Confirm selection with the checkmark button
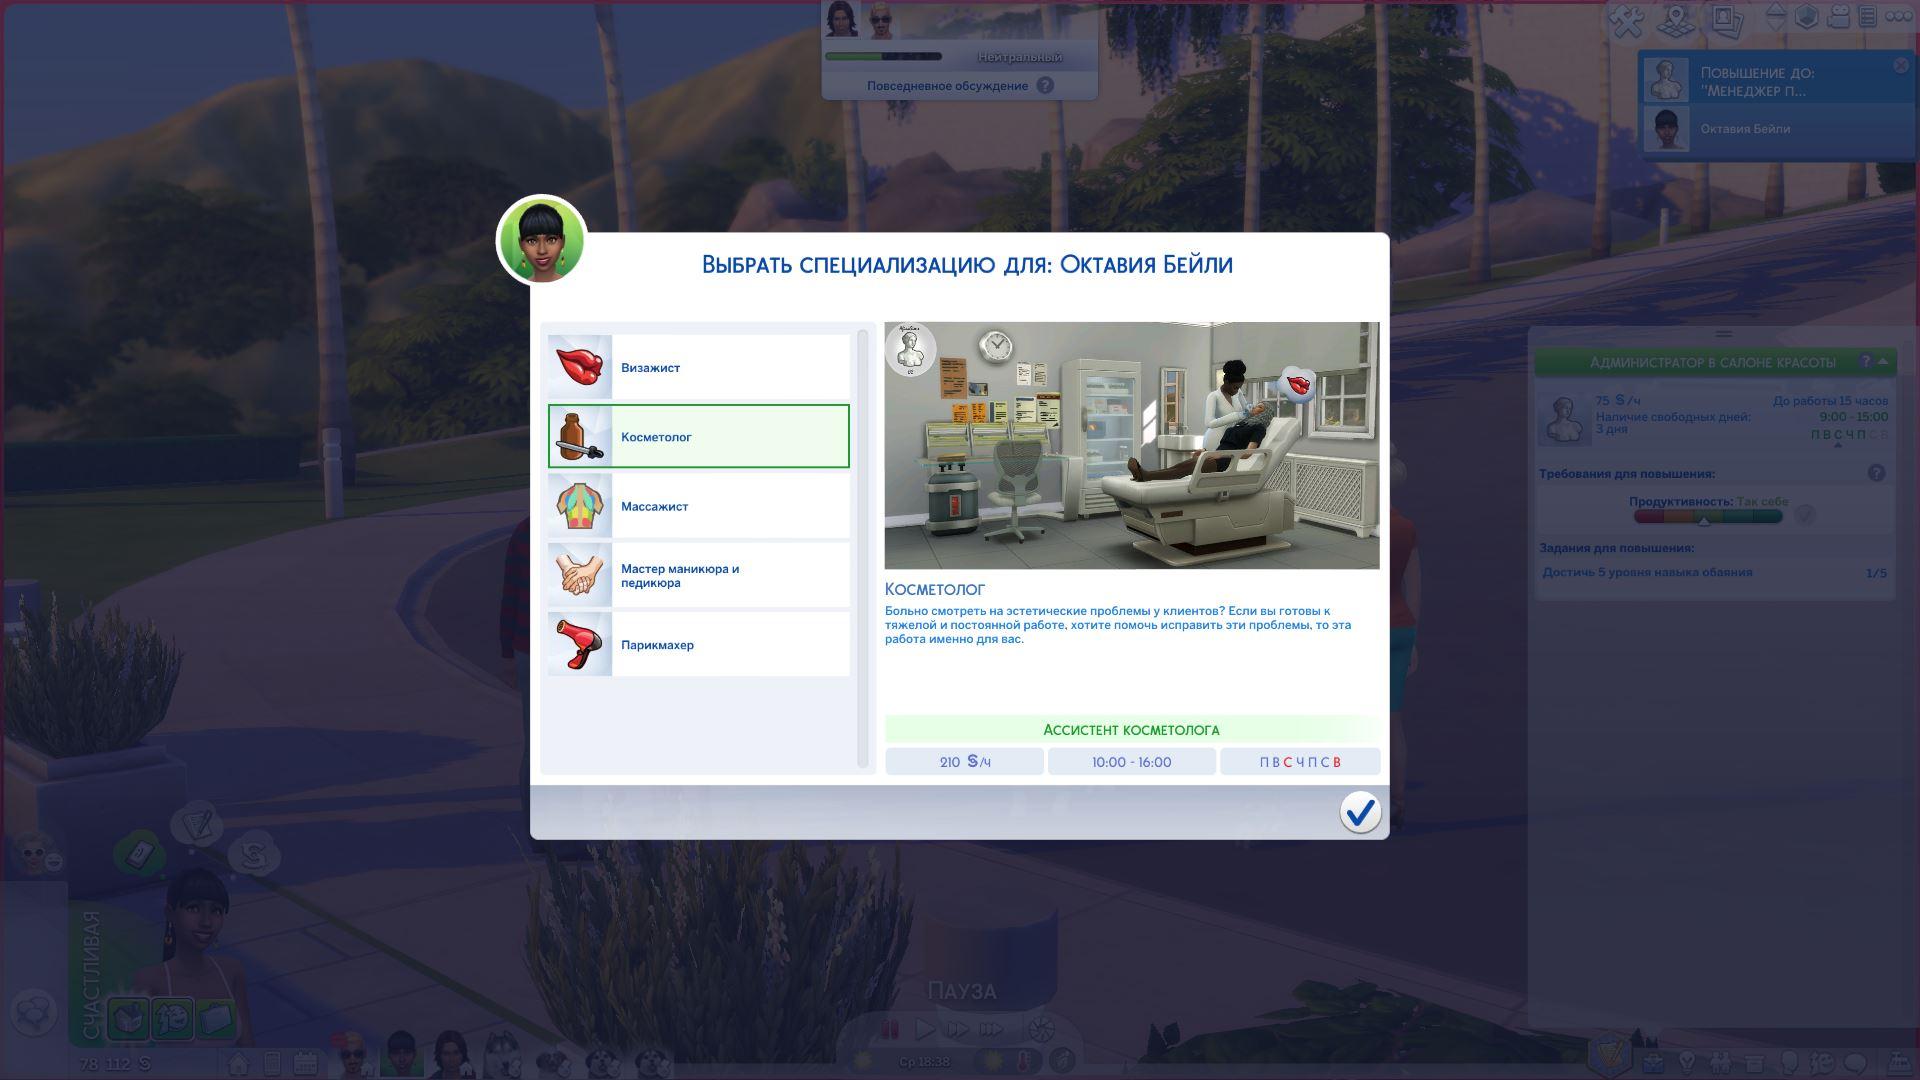 (1360, 812)
